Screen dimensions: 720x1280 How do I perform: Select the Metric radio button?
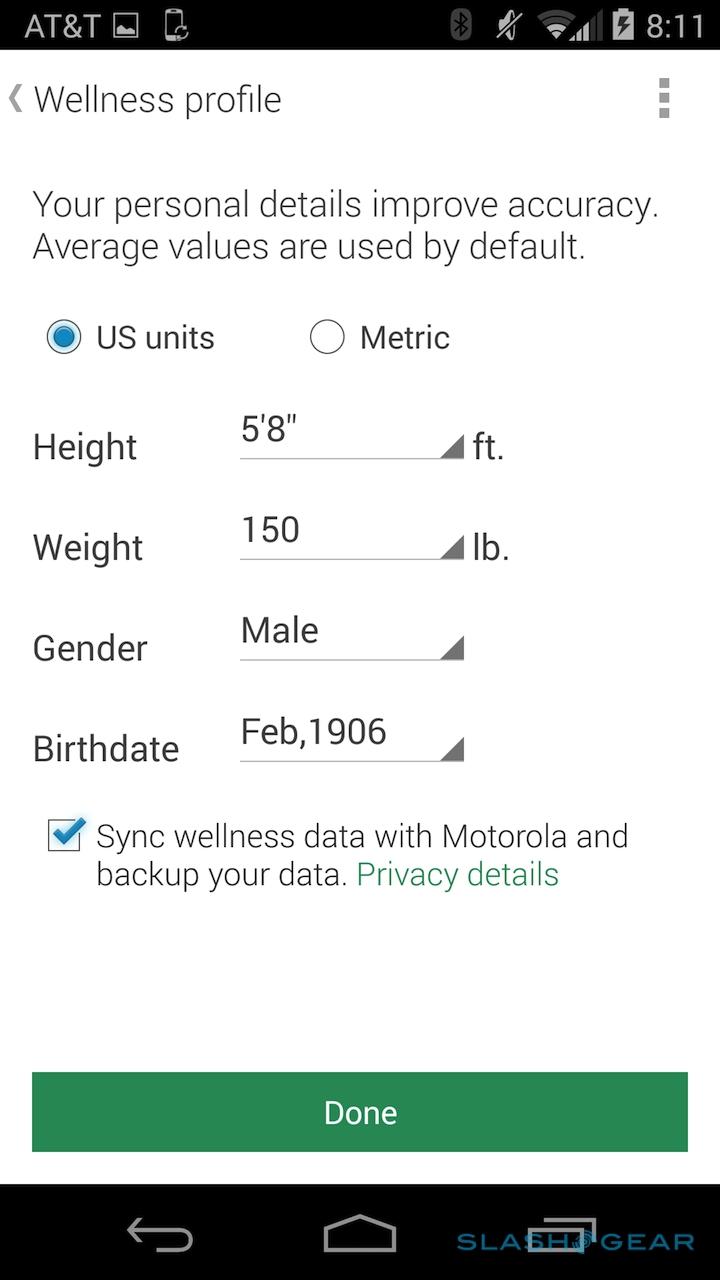coord(327,338)
